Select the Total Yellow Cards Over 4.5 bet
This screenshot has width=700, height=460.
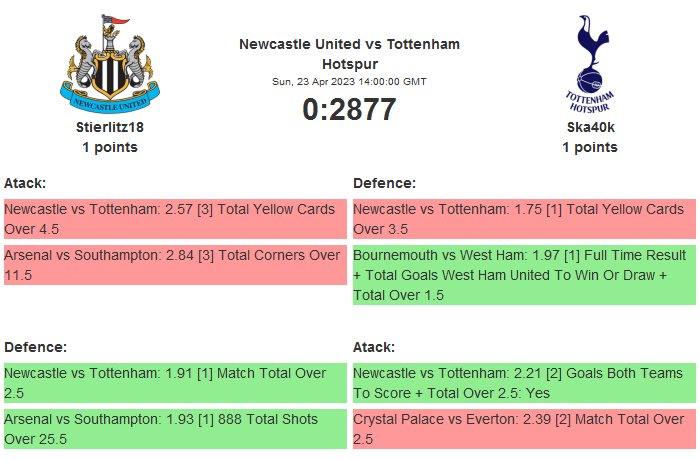pyautogui.click(x=175, y=219)
